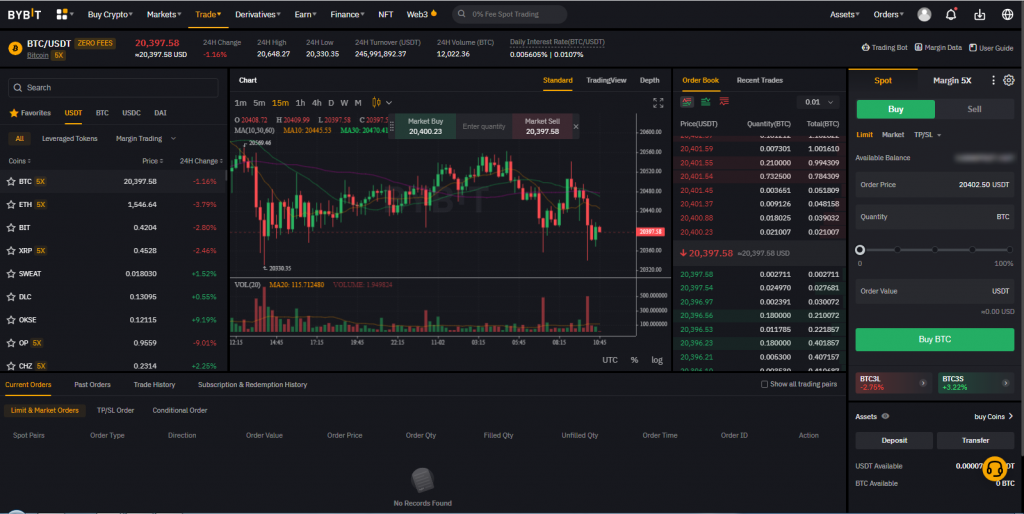
Task: Open the Margin 5X tab
Action: [952, 80]
